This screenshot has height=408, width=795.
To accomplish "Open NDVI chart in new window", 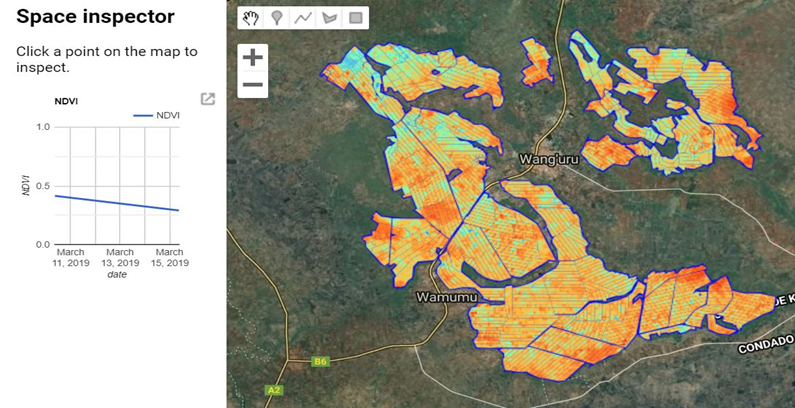I will tap(208, 99).
